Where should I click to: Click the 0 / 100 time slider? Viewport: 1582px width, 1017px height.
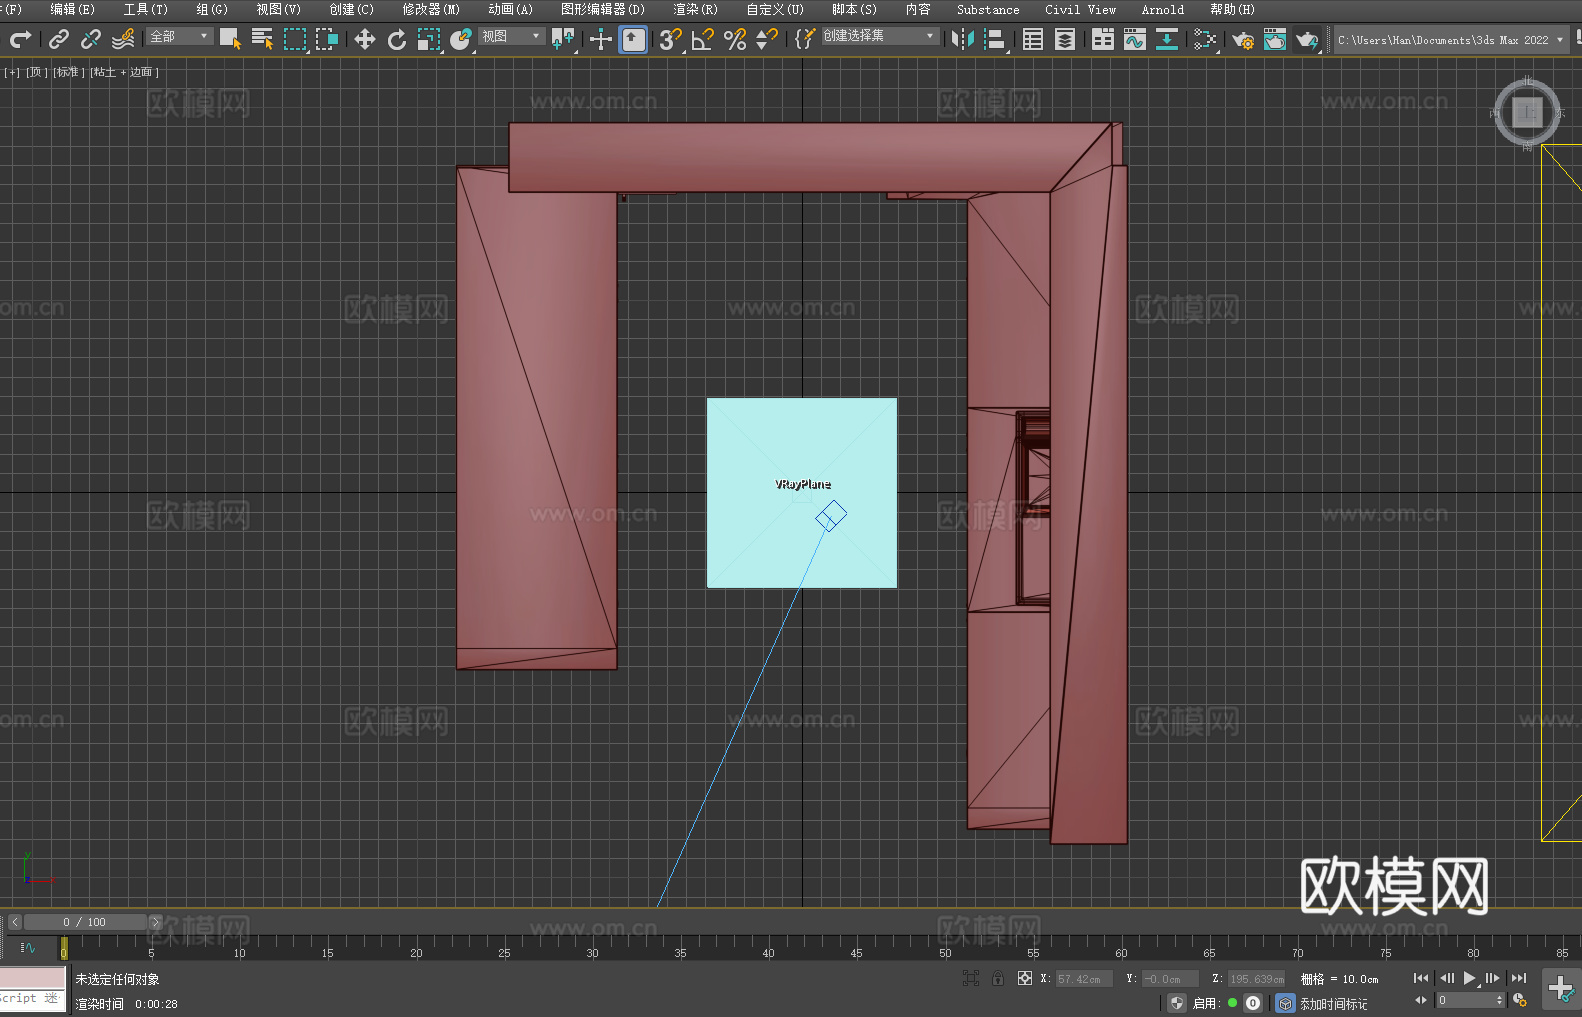(85, 922)
